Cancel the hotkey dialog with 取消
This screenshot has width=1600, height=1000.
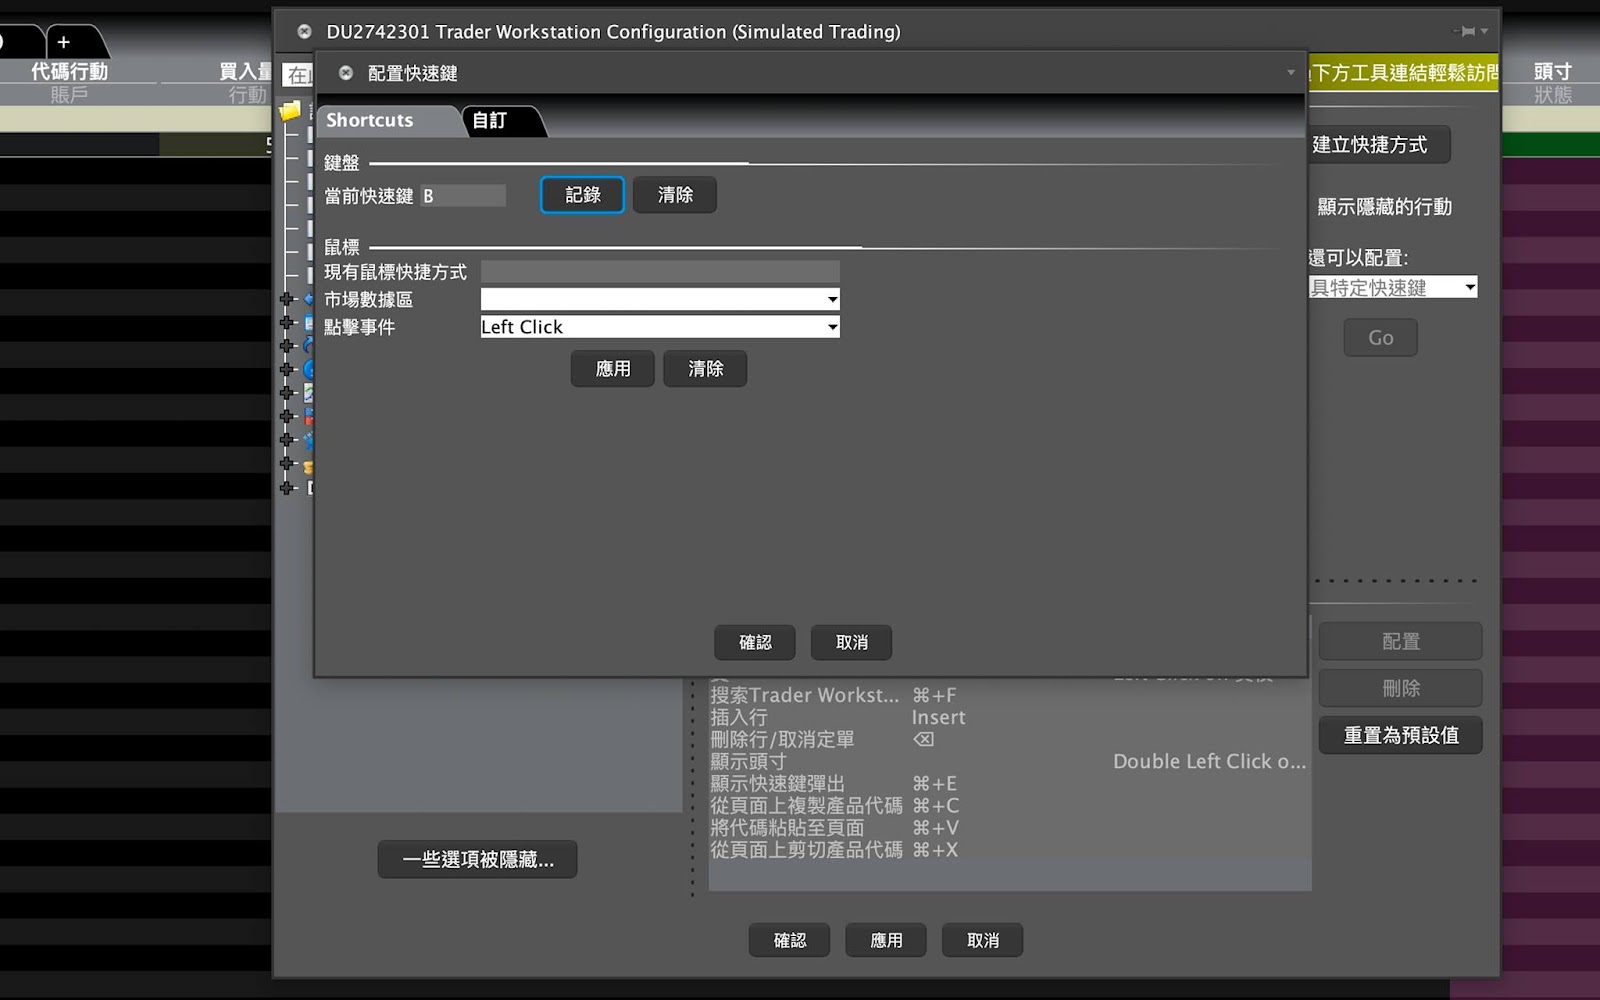tap(851, 642)
